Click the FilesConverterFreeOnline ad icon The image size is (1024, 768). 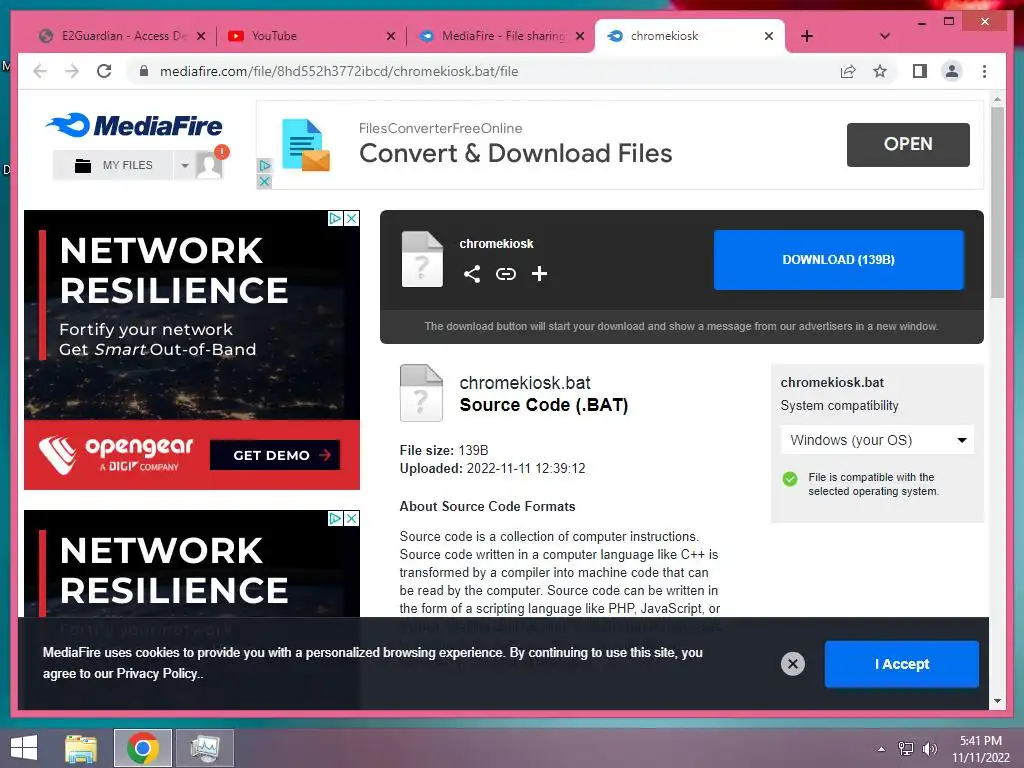pos(305,145)
